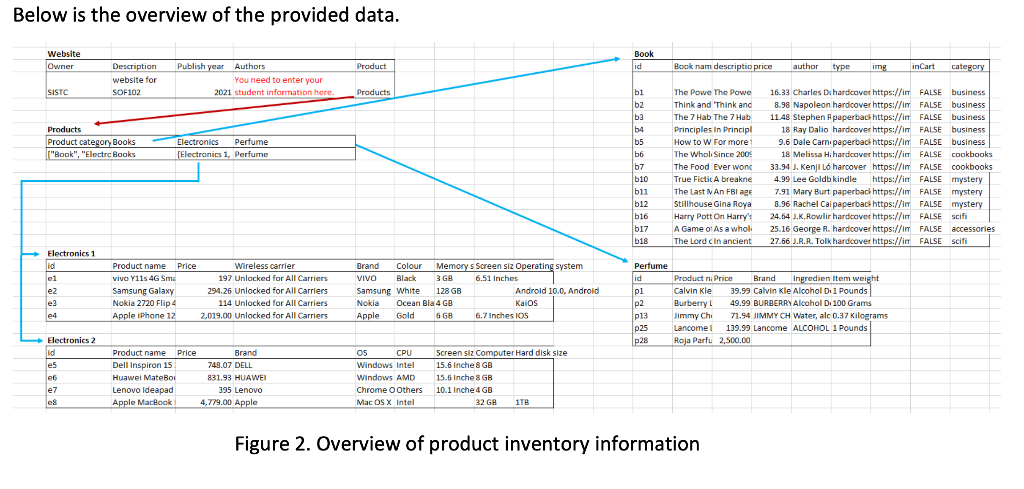Screen dimensions: 1024x489
Task: Select row id "e7"
Action: [53, 390]
